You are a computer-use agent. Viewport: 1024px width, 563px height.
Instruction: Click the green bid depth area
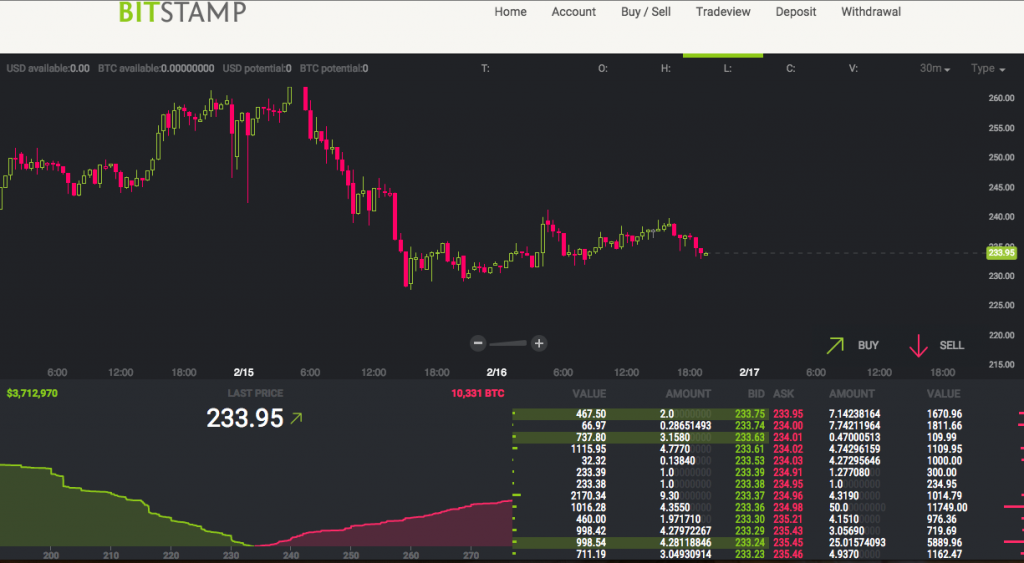[98, 516]
